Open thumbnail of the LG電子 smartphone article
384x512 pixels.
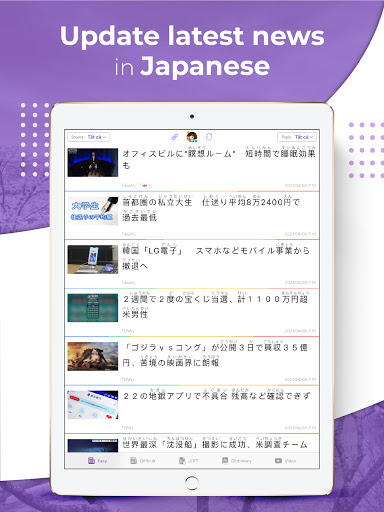click(93, 260)
